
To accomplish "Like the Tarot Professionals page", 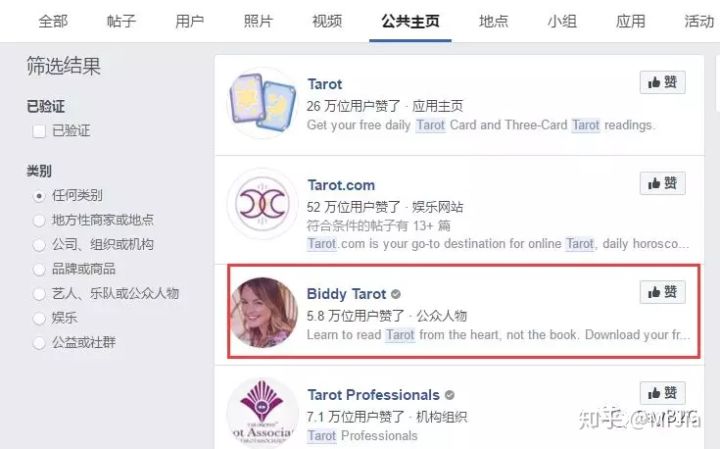I will (x=662, y=393).
